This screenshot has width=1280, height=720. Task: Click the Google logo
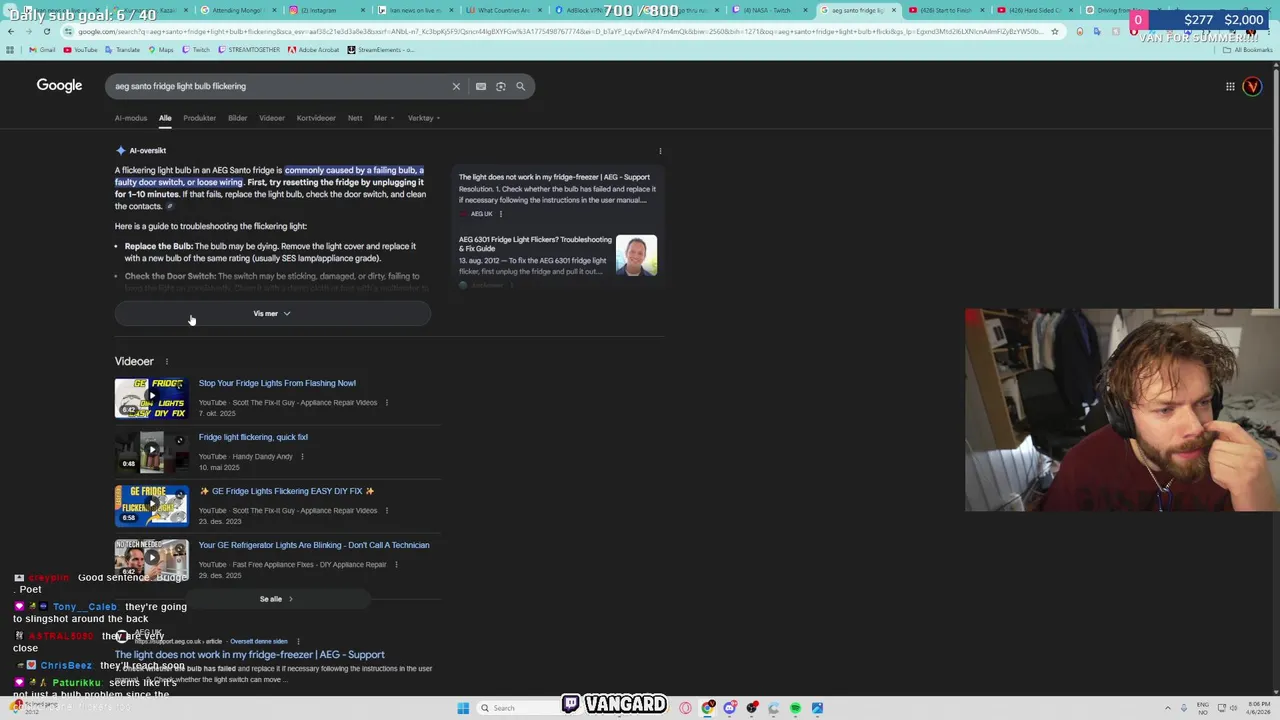click(x=59, y=86)
